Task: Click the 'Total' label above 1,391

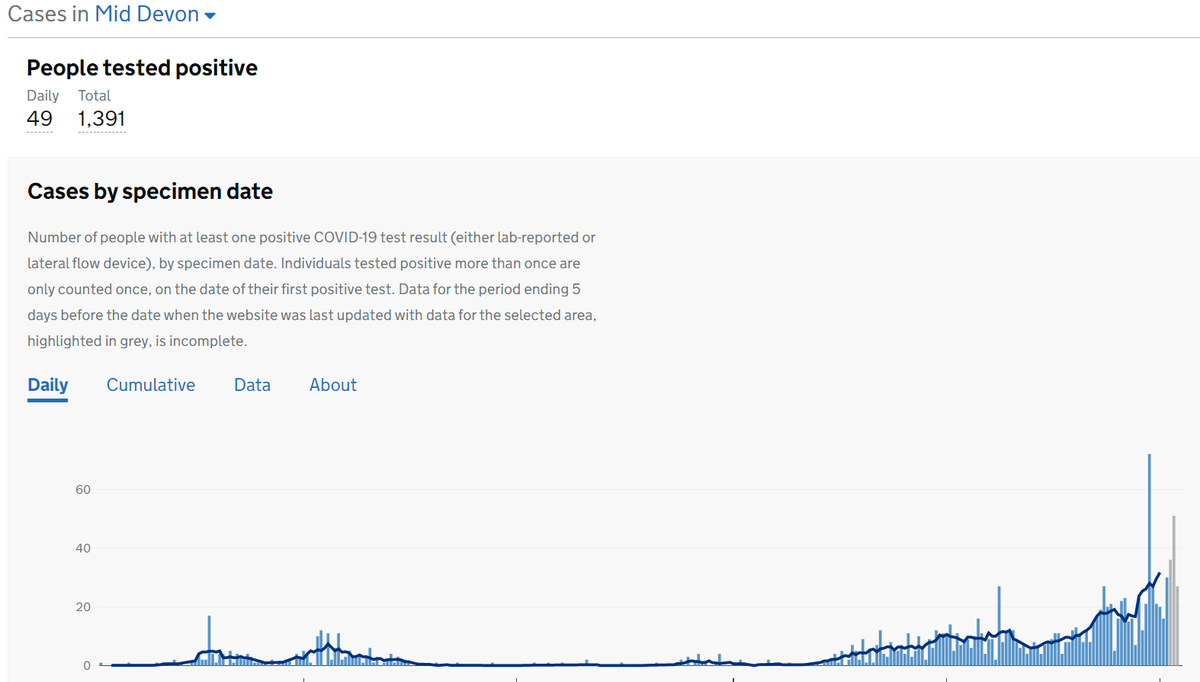Action: (95, 96)
